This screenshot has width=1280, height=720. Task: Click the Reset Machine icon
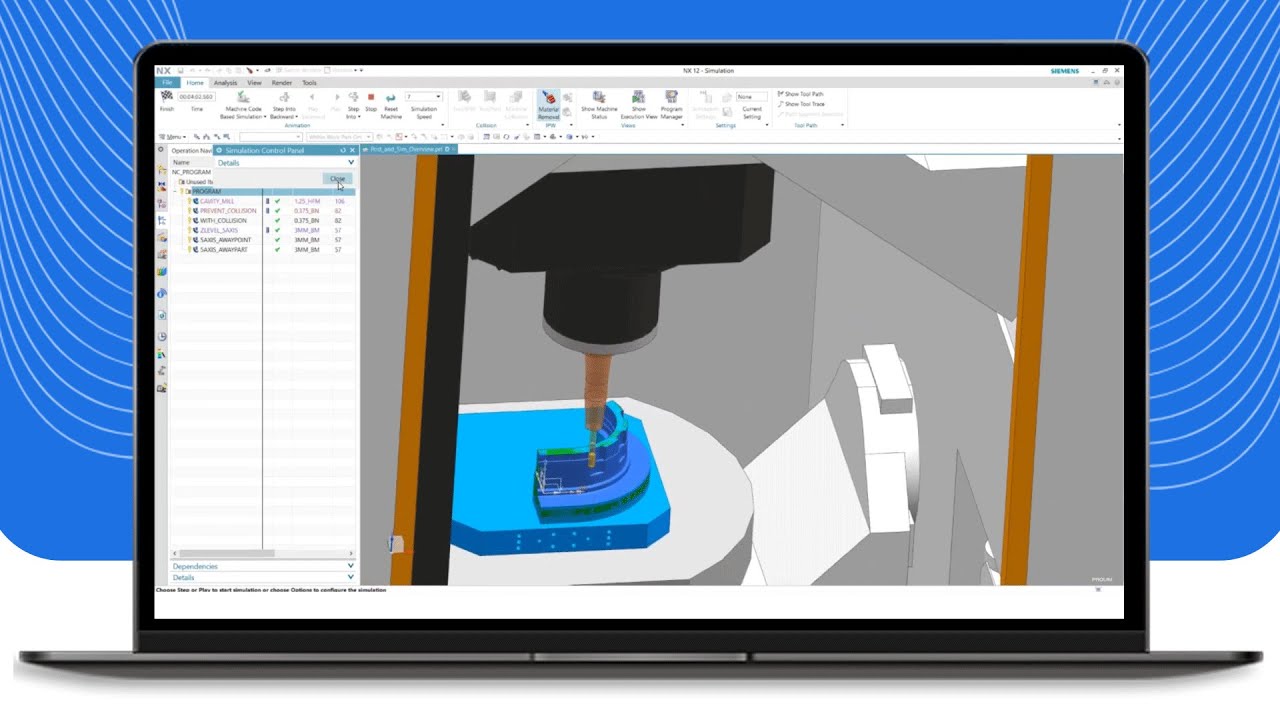(x=391, y=97)
